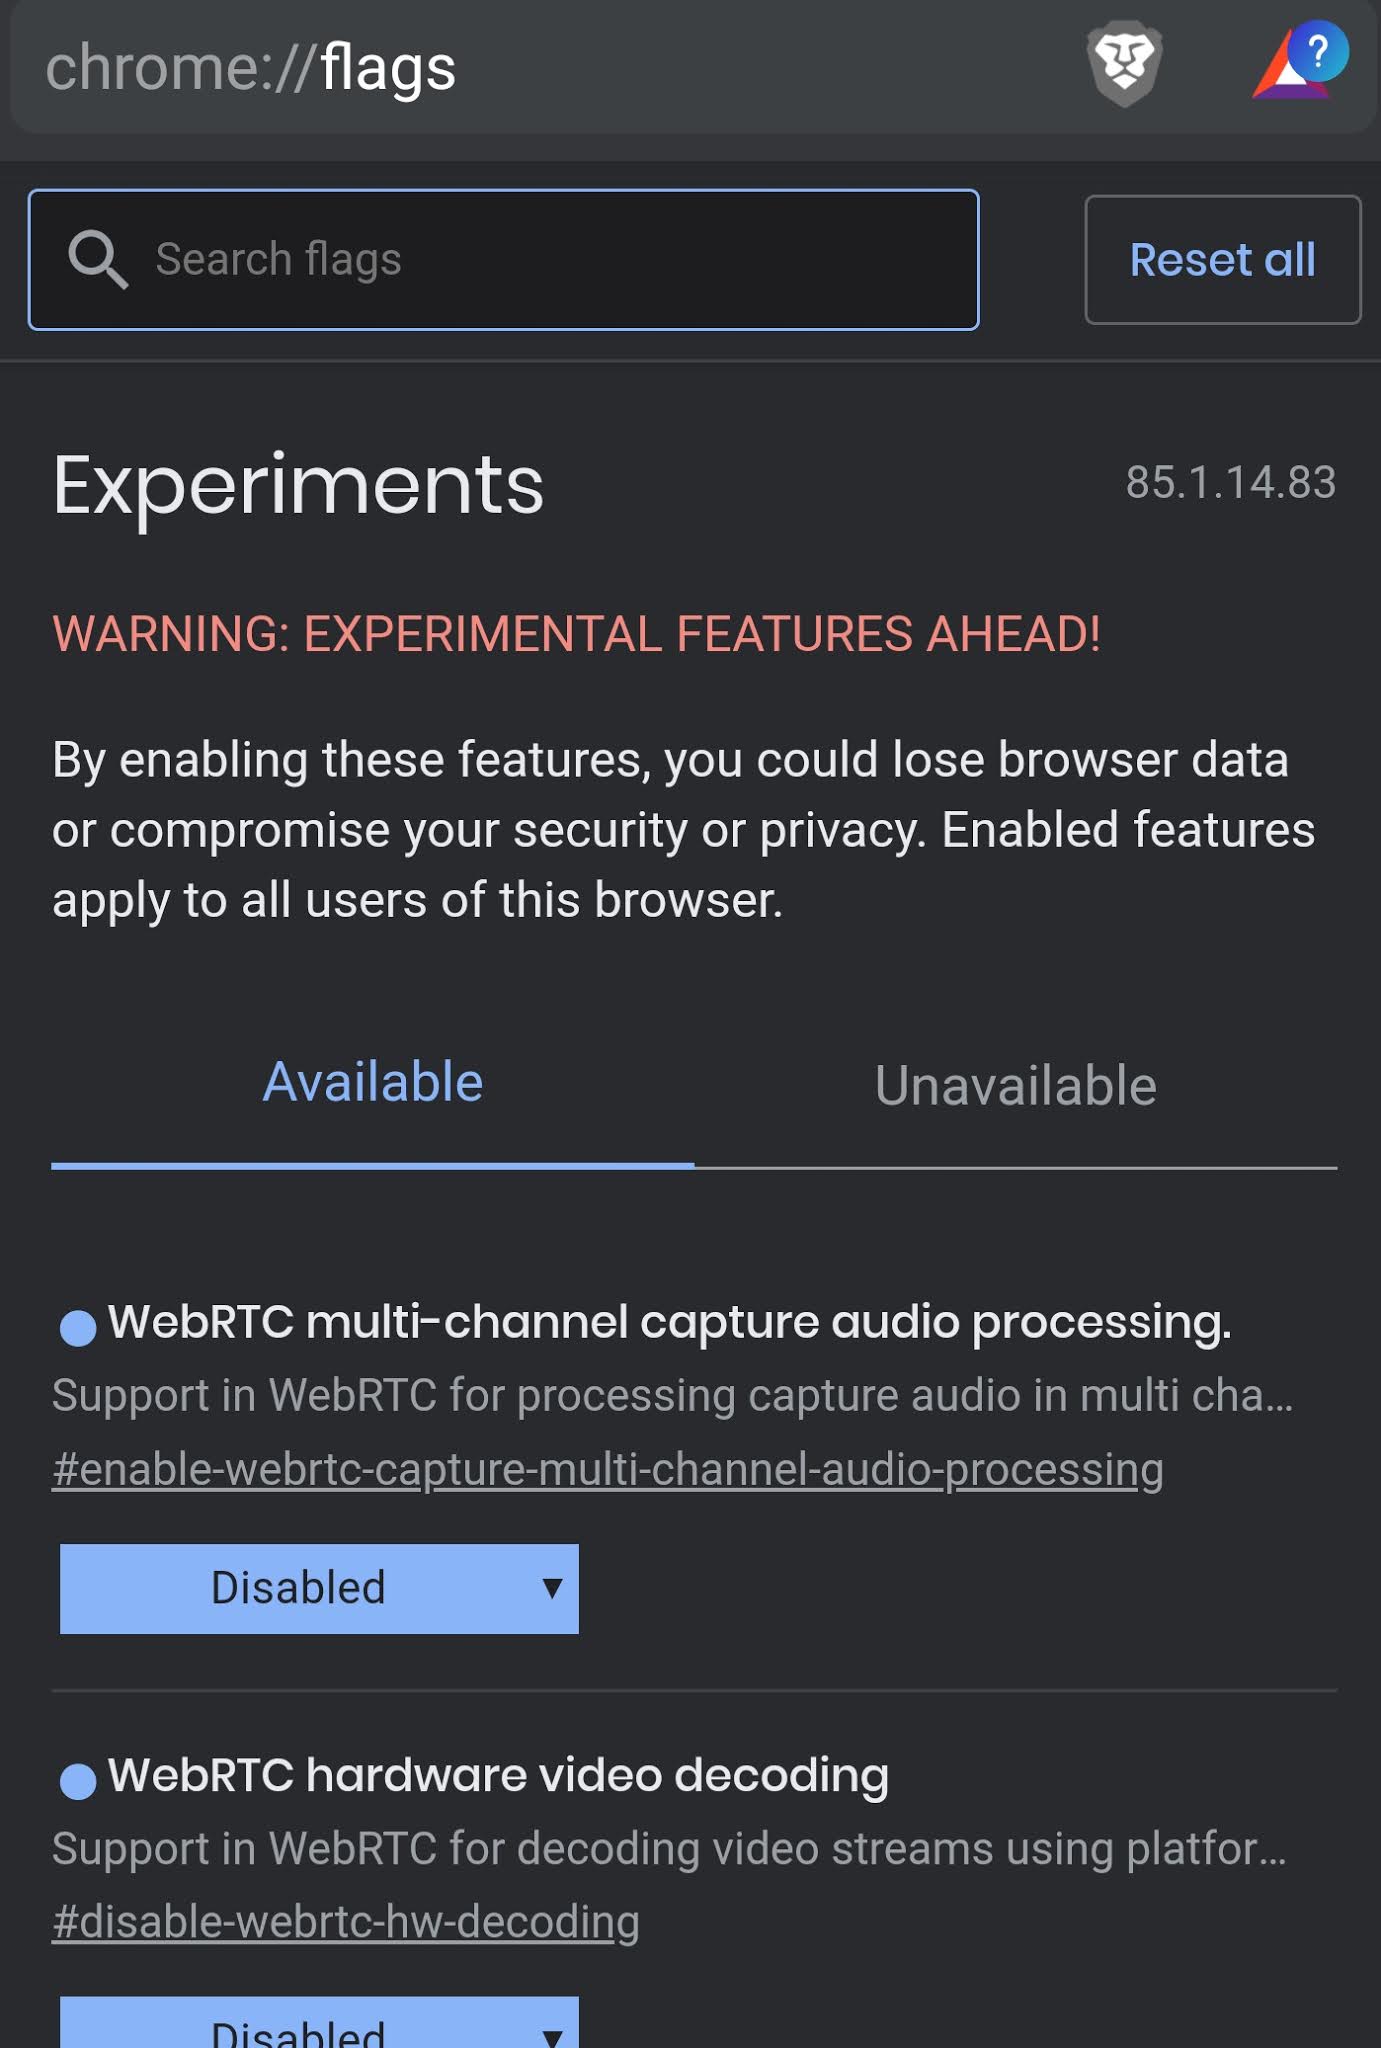
Task: Switch to the Unavailable tab
Action: pos(1015,1086)
